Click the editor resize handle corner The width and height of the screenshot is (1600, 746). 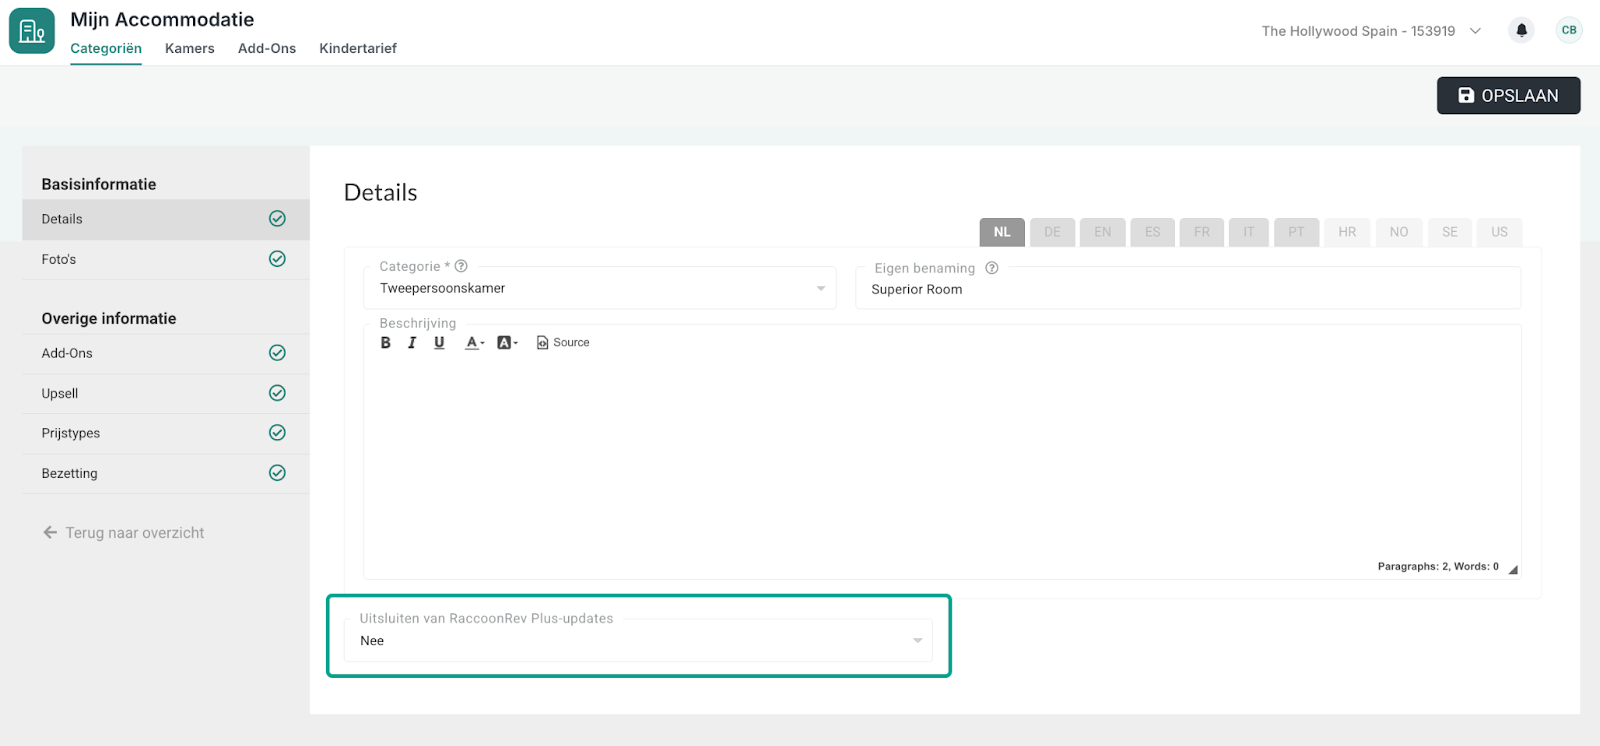(x=1513, y=570)
